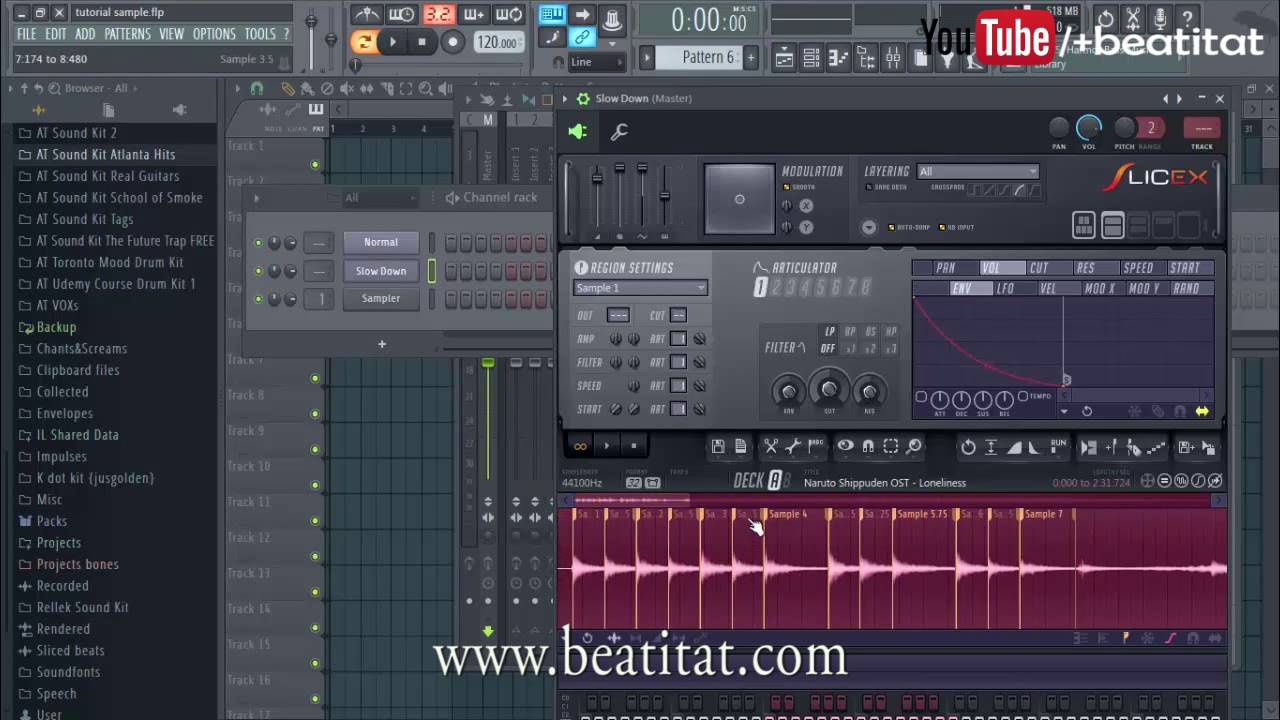The image size is (1280, 720).
Task: Open the round down-arrow menu near Auto-dump
Action: click(868, 227)
